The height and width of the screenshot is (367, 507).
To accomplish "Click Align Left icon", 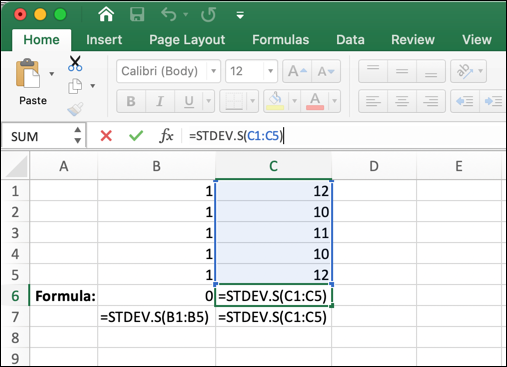I will pyautogui.click(x=373, y=101).
